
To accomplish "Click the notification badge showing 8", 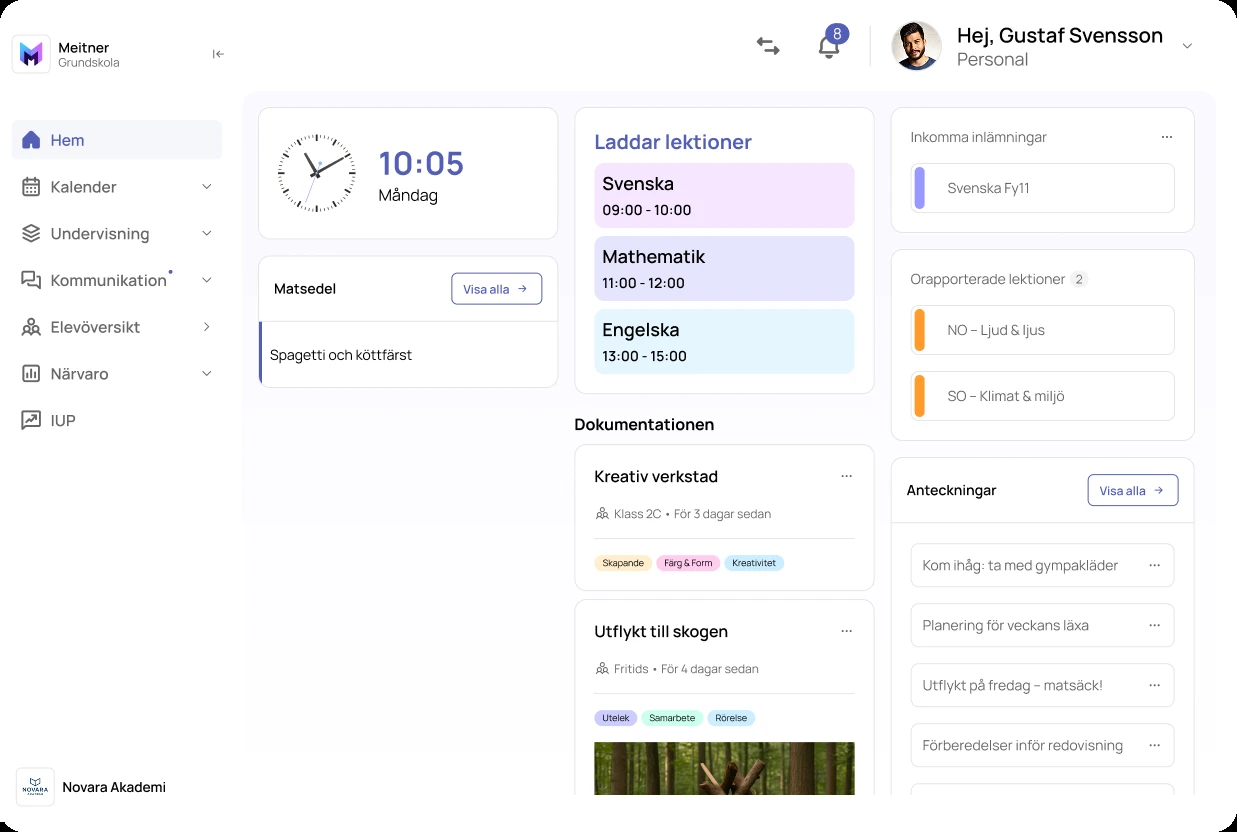I will pos(837,33).
